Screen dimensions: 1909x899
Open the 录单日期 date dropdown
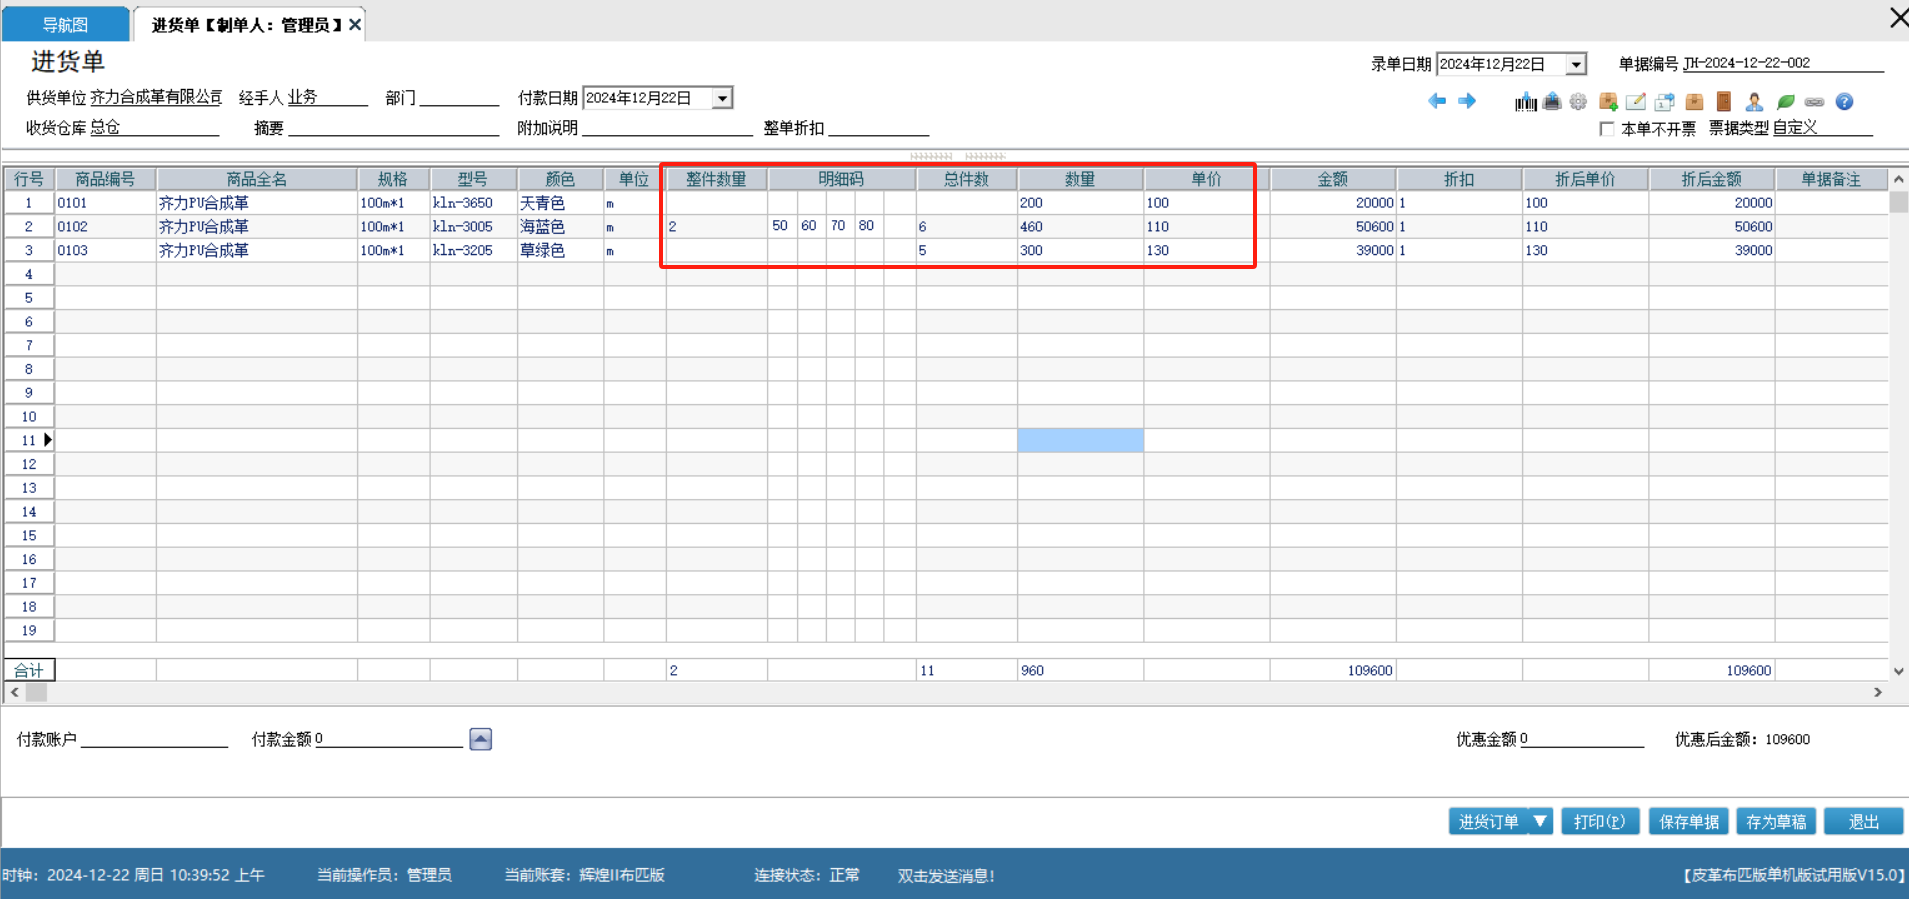1576,65
